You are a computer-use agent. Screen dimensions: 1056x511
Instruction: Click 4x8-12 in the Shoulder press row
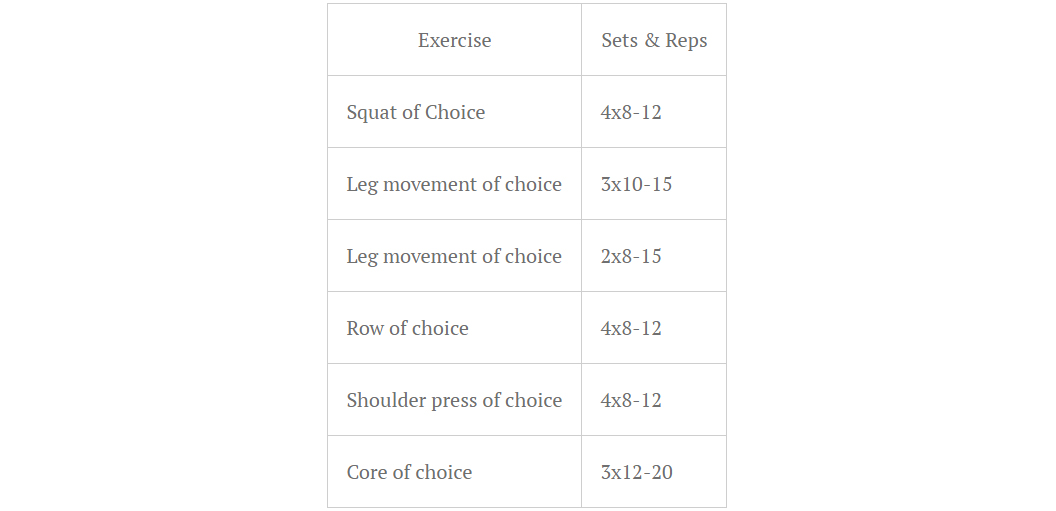(631, 401)
